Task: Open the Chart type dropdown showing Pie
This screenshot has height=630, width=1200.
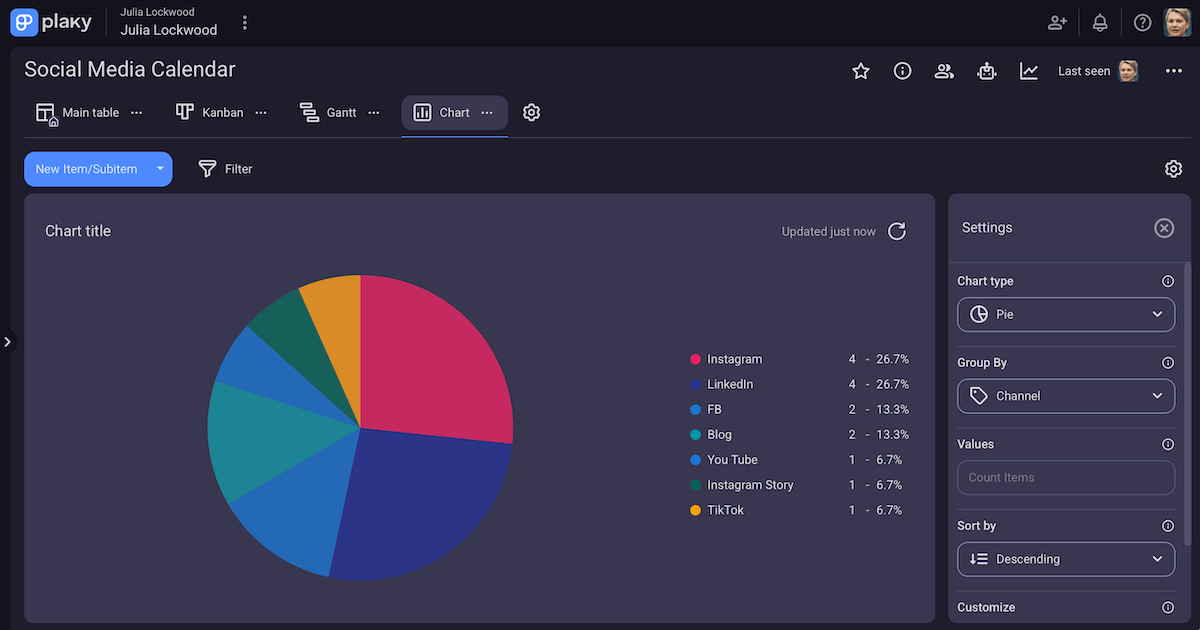Action: [1066, 314]
